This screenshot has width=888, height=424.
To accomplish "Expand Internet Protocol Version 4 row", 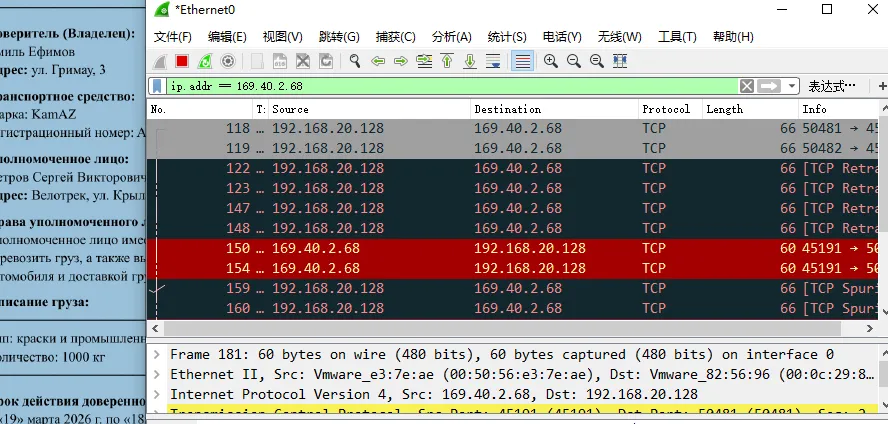I will [157, 395].
